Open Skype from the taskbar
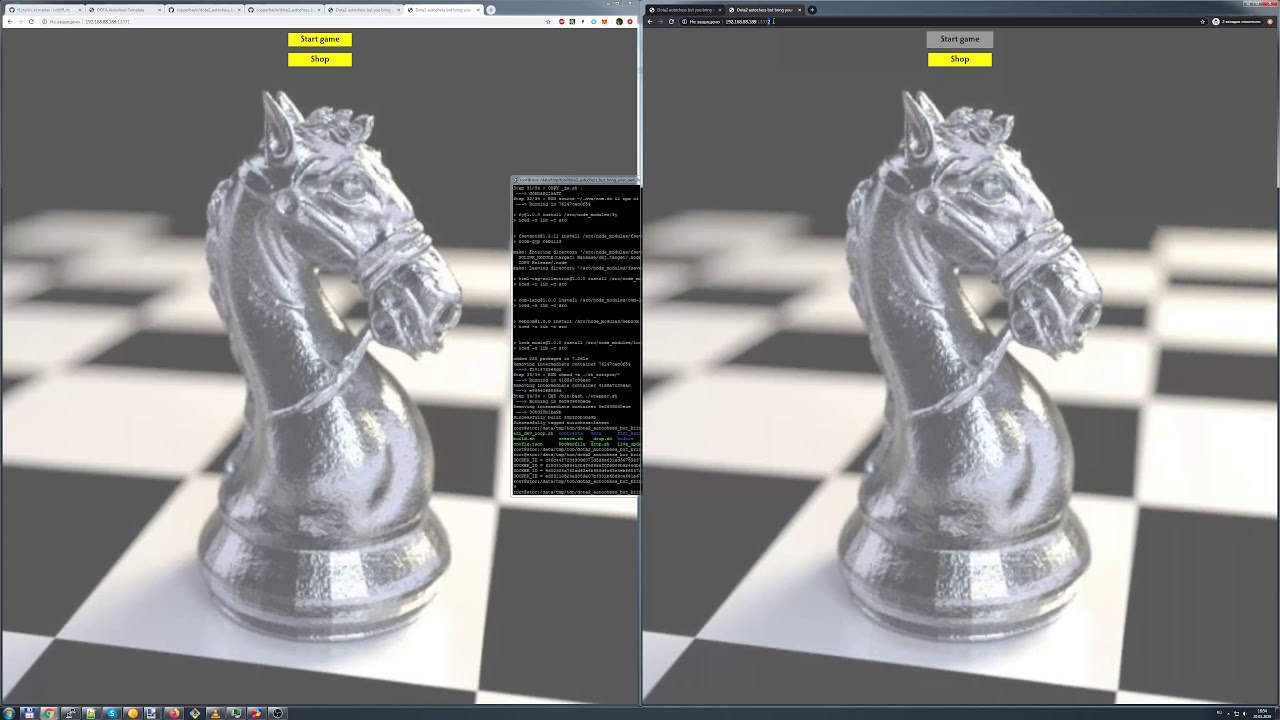 112,713
